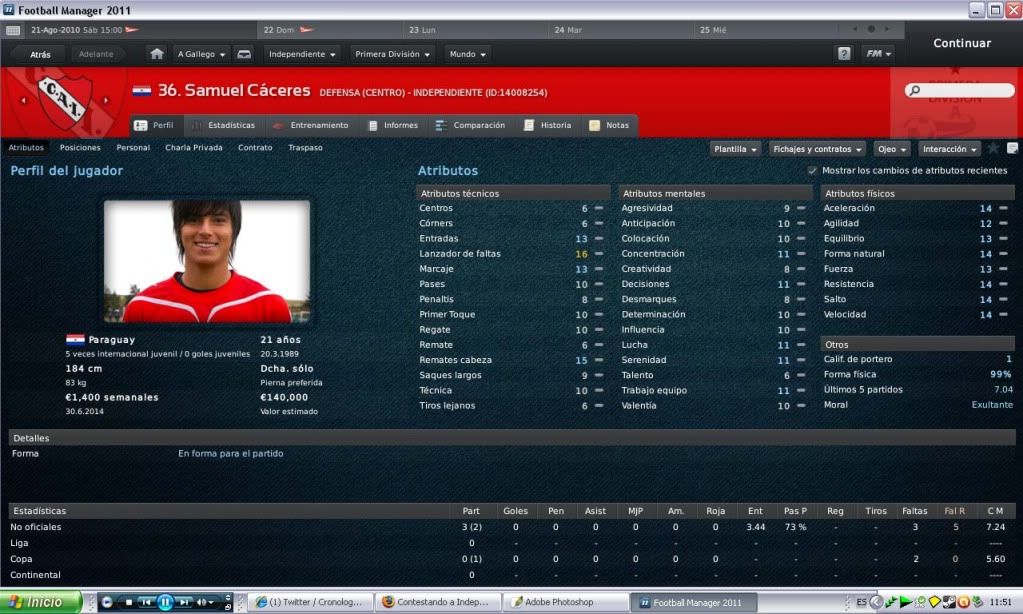Click the 22 Dom date entry
The height and width of the screenshot is (614, 1023).
pyautogui.click(x=279, y=30)
